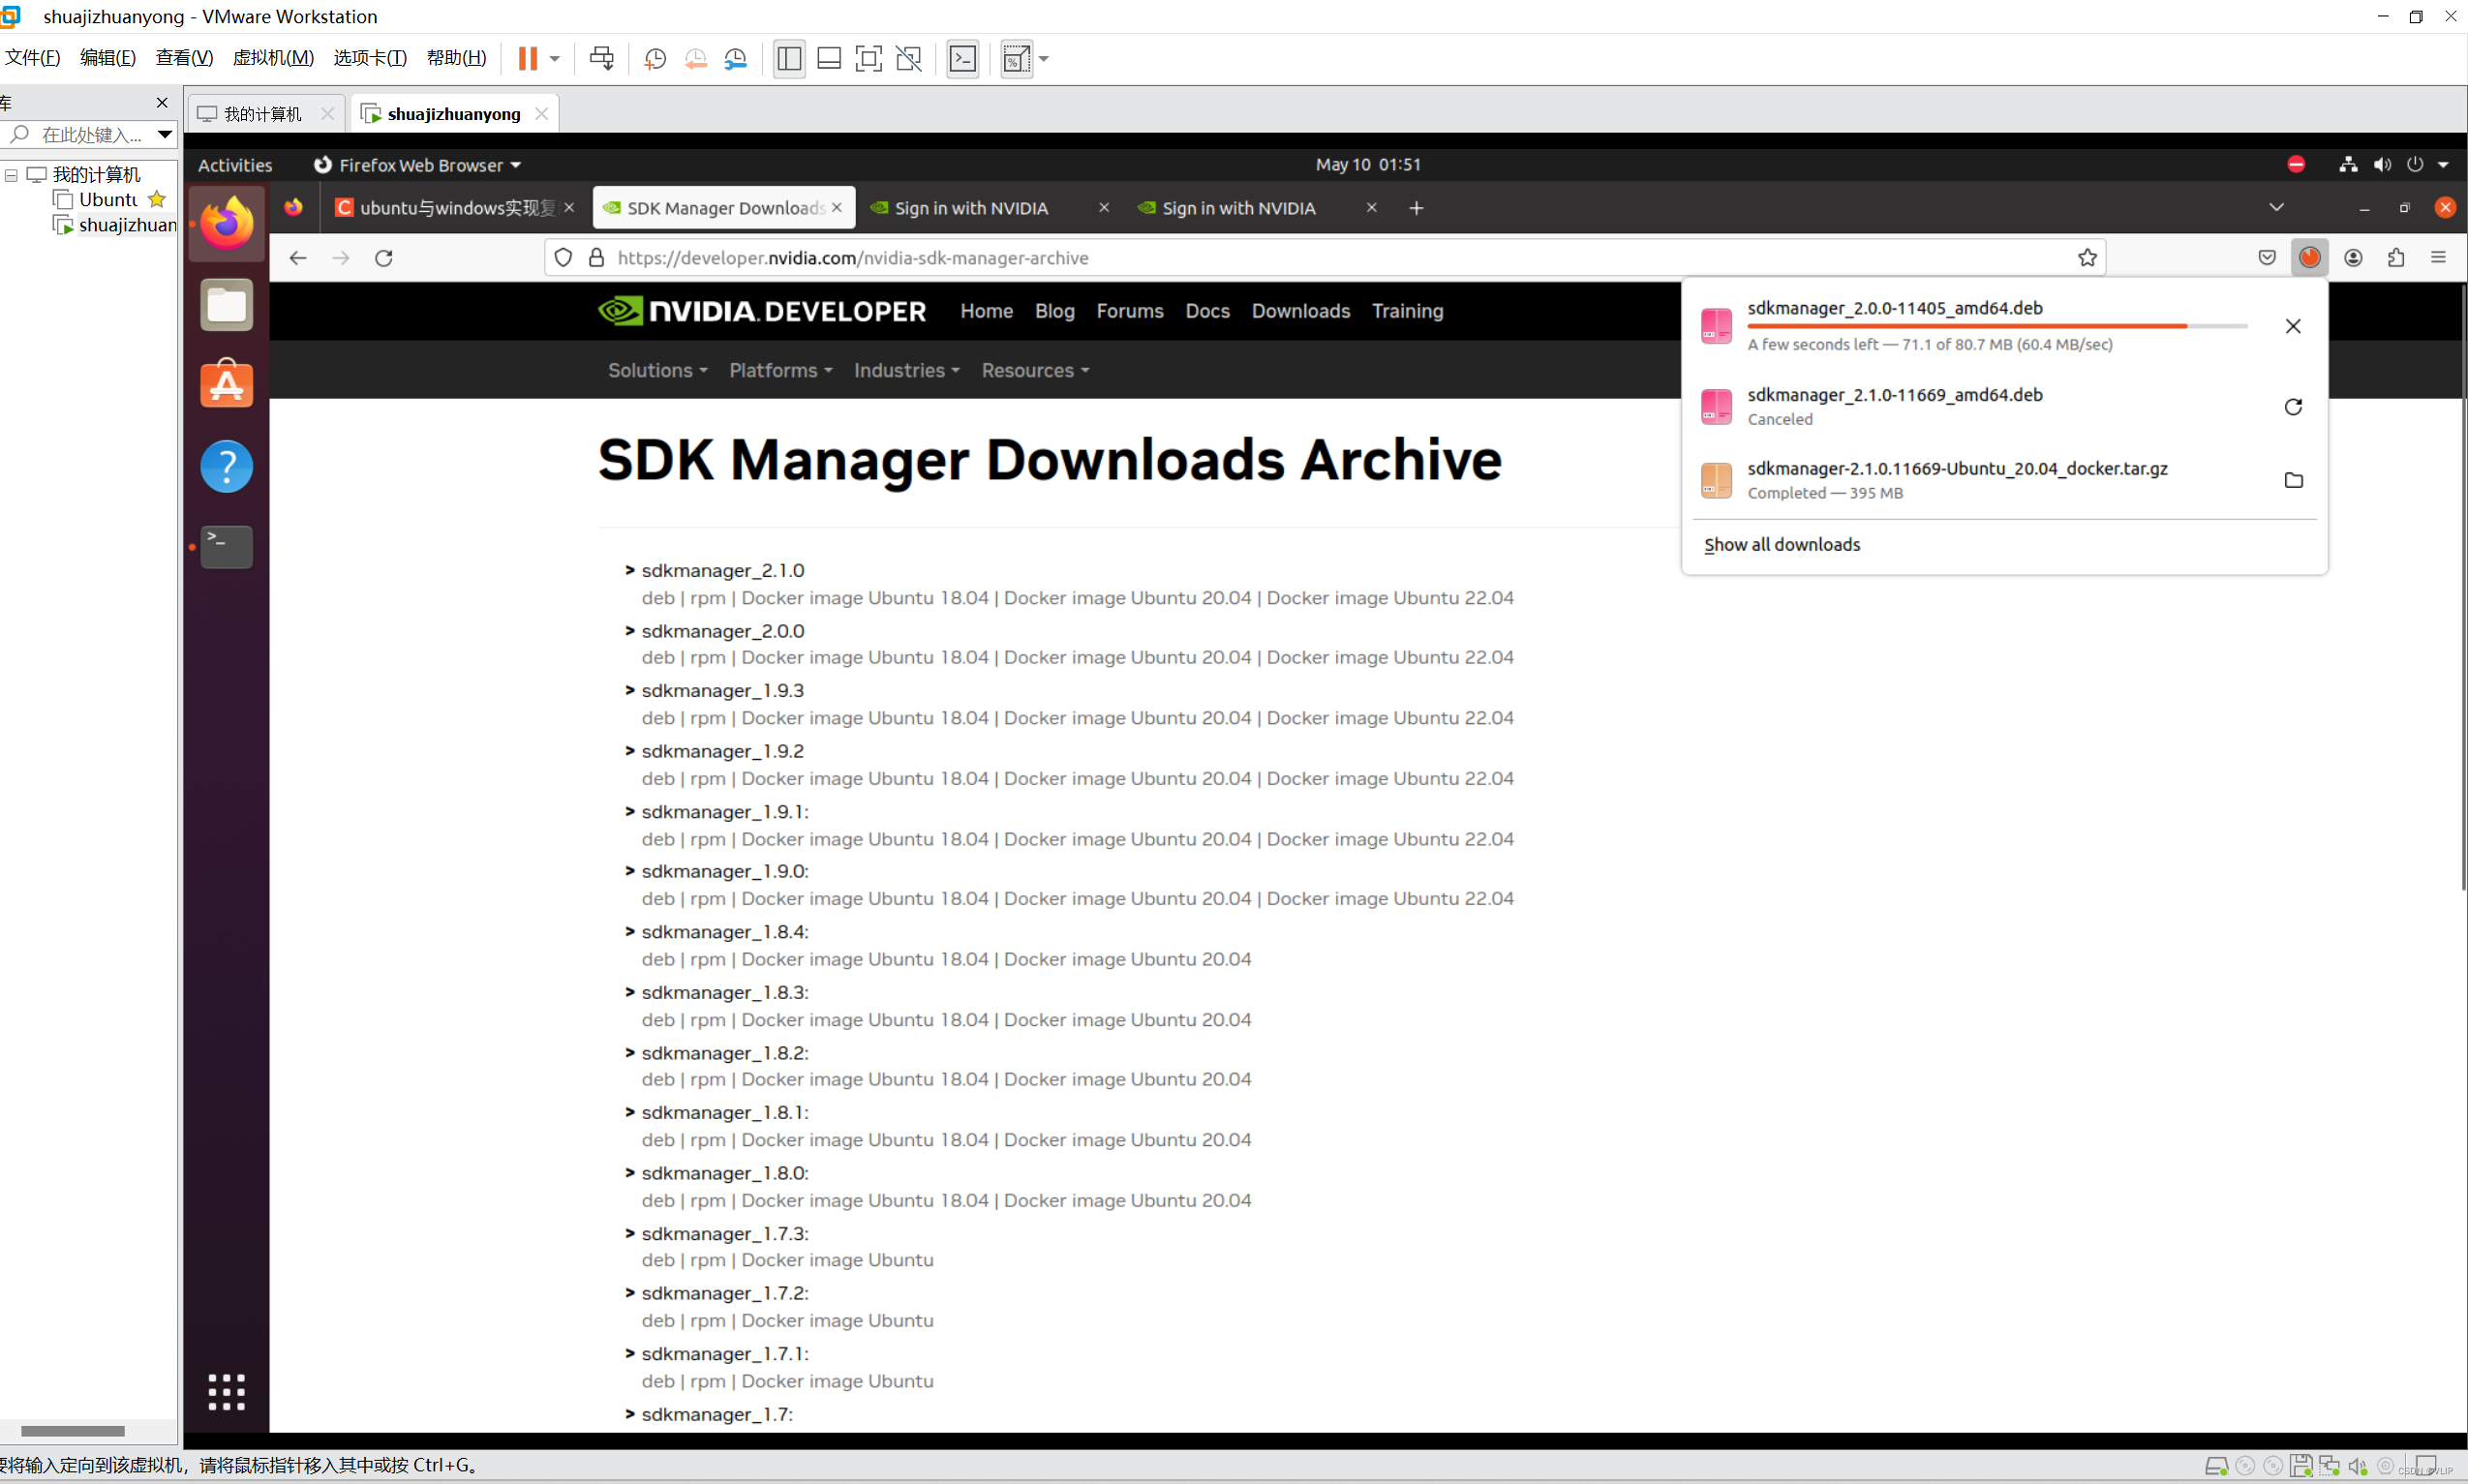2468x1484 pixels.
Task: Open containing folder for docker tar.gz download
Action: tap(2292, 480)
